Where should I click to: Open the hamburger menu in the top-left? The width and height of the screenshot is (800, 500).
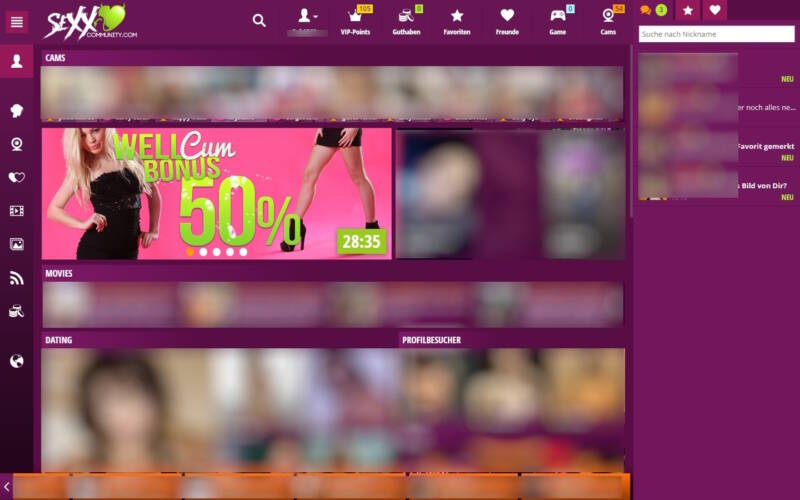point(16,20)
